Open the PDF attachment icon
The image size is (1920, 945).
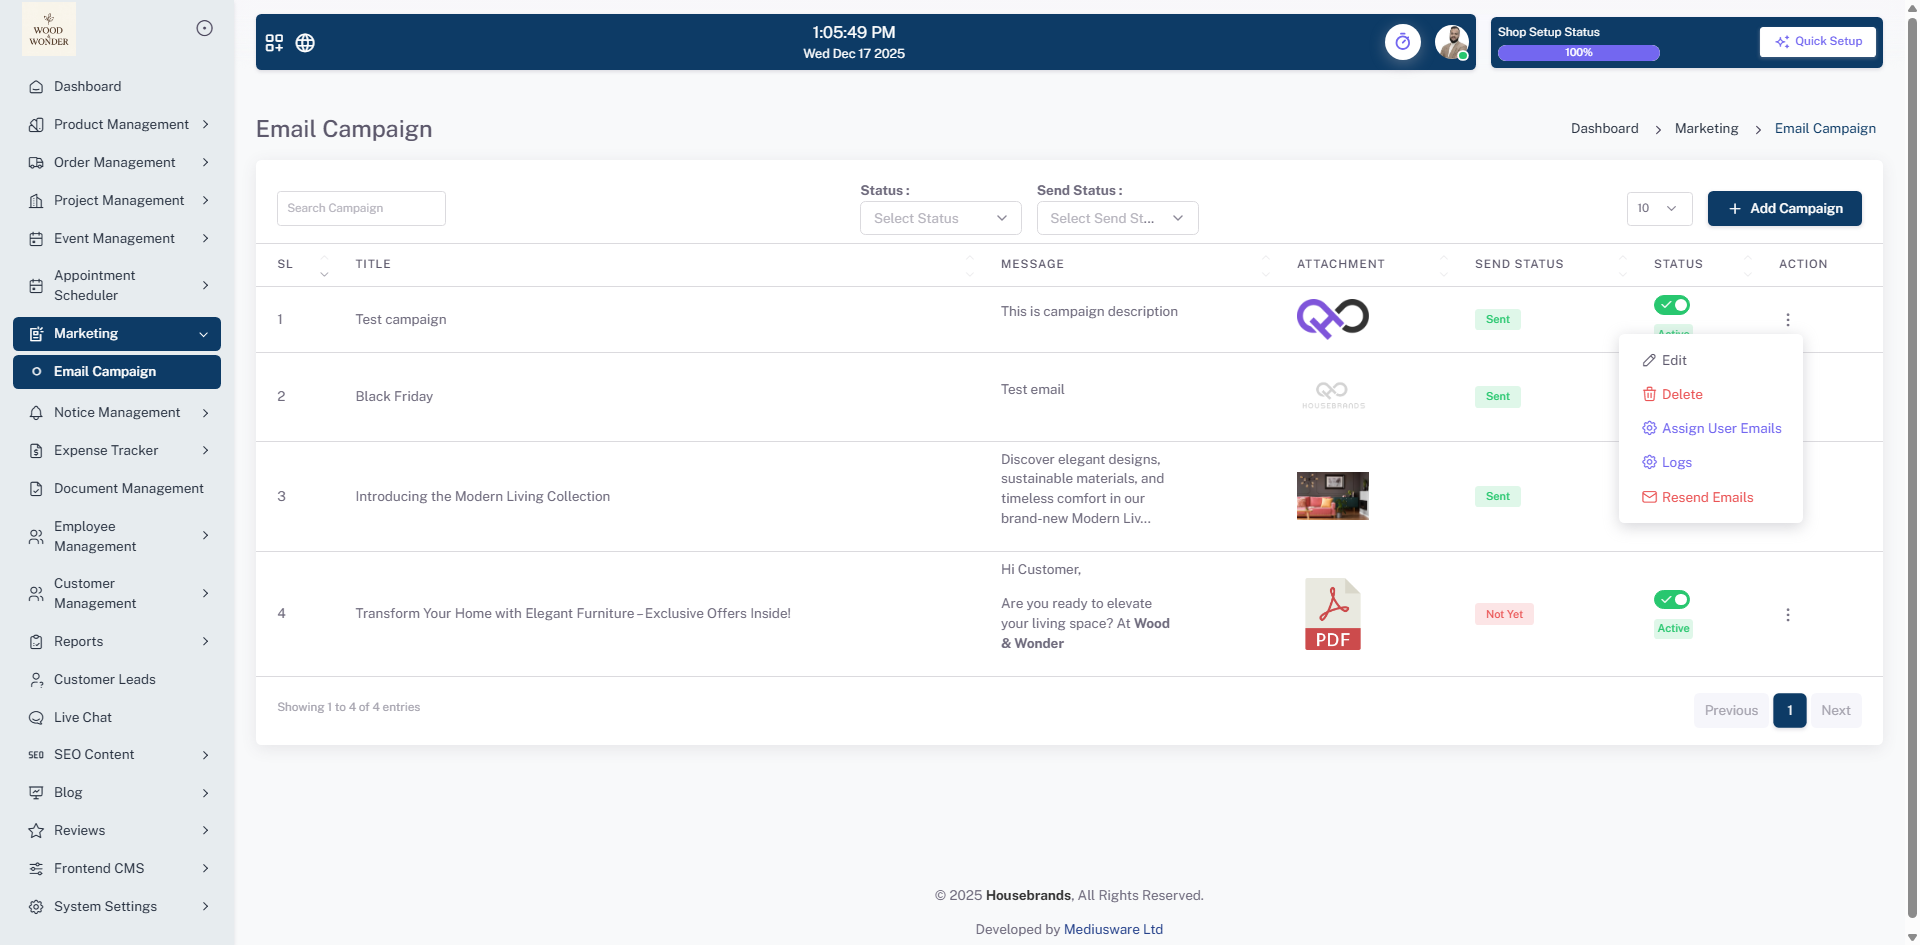click(x=1332, y=614)
